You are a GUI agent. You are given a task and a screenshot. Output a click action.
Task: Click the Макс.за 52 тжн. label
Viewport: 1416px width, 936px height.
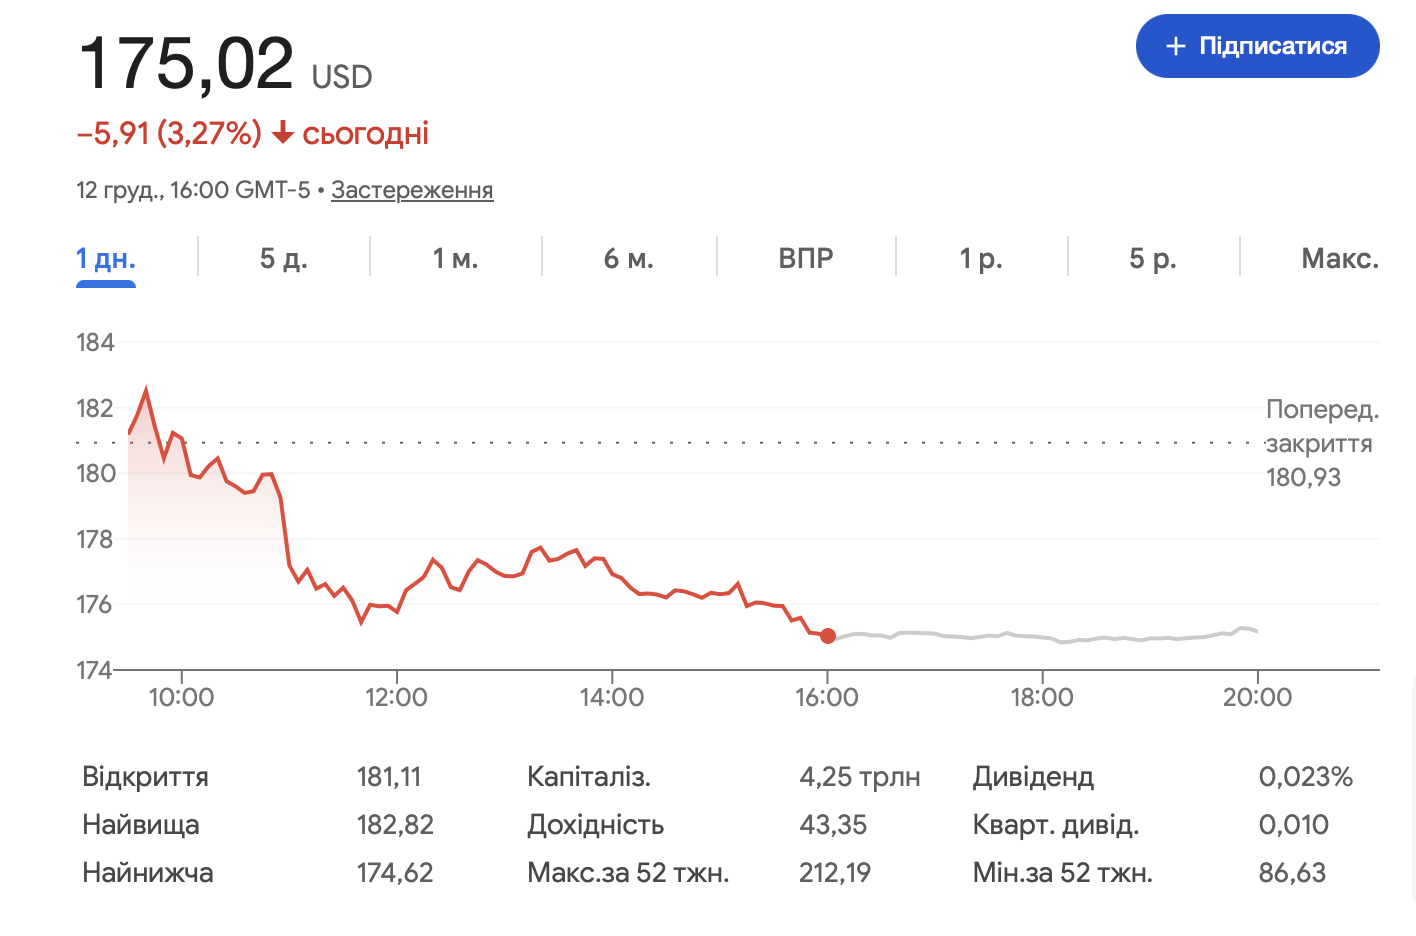[x=628, y=873]
